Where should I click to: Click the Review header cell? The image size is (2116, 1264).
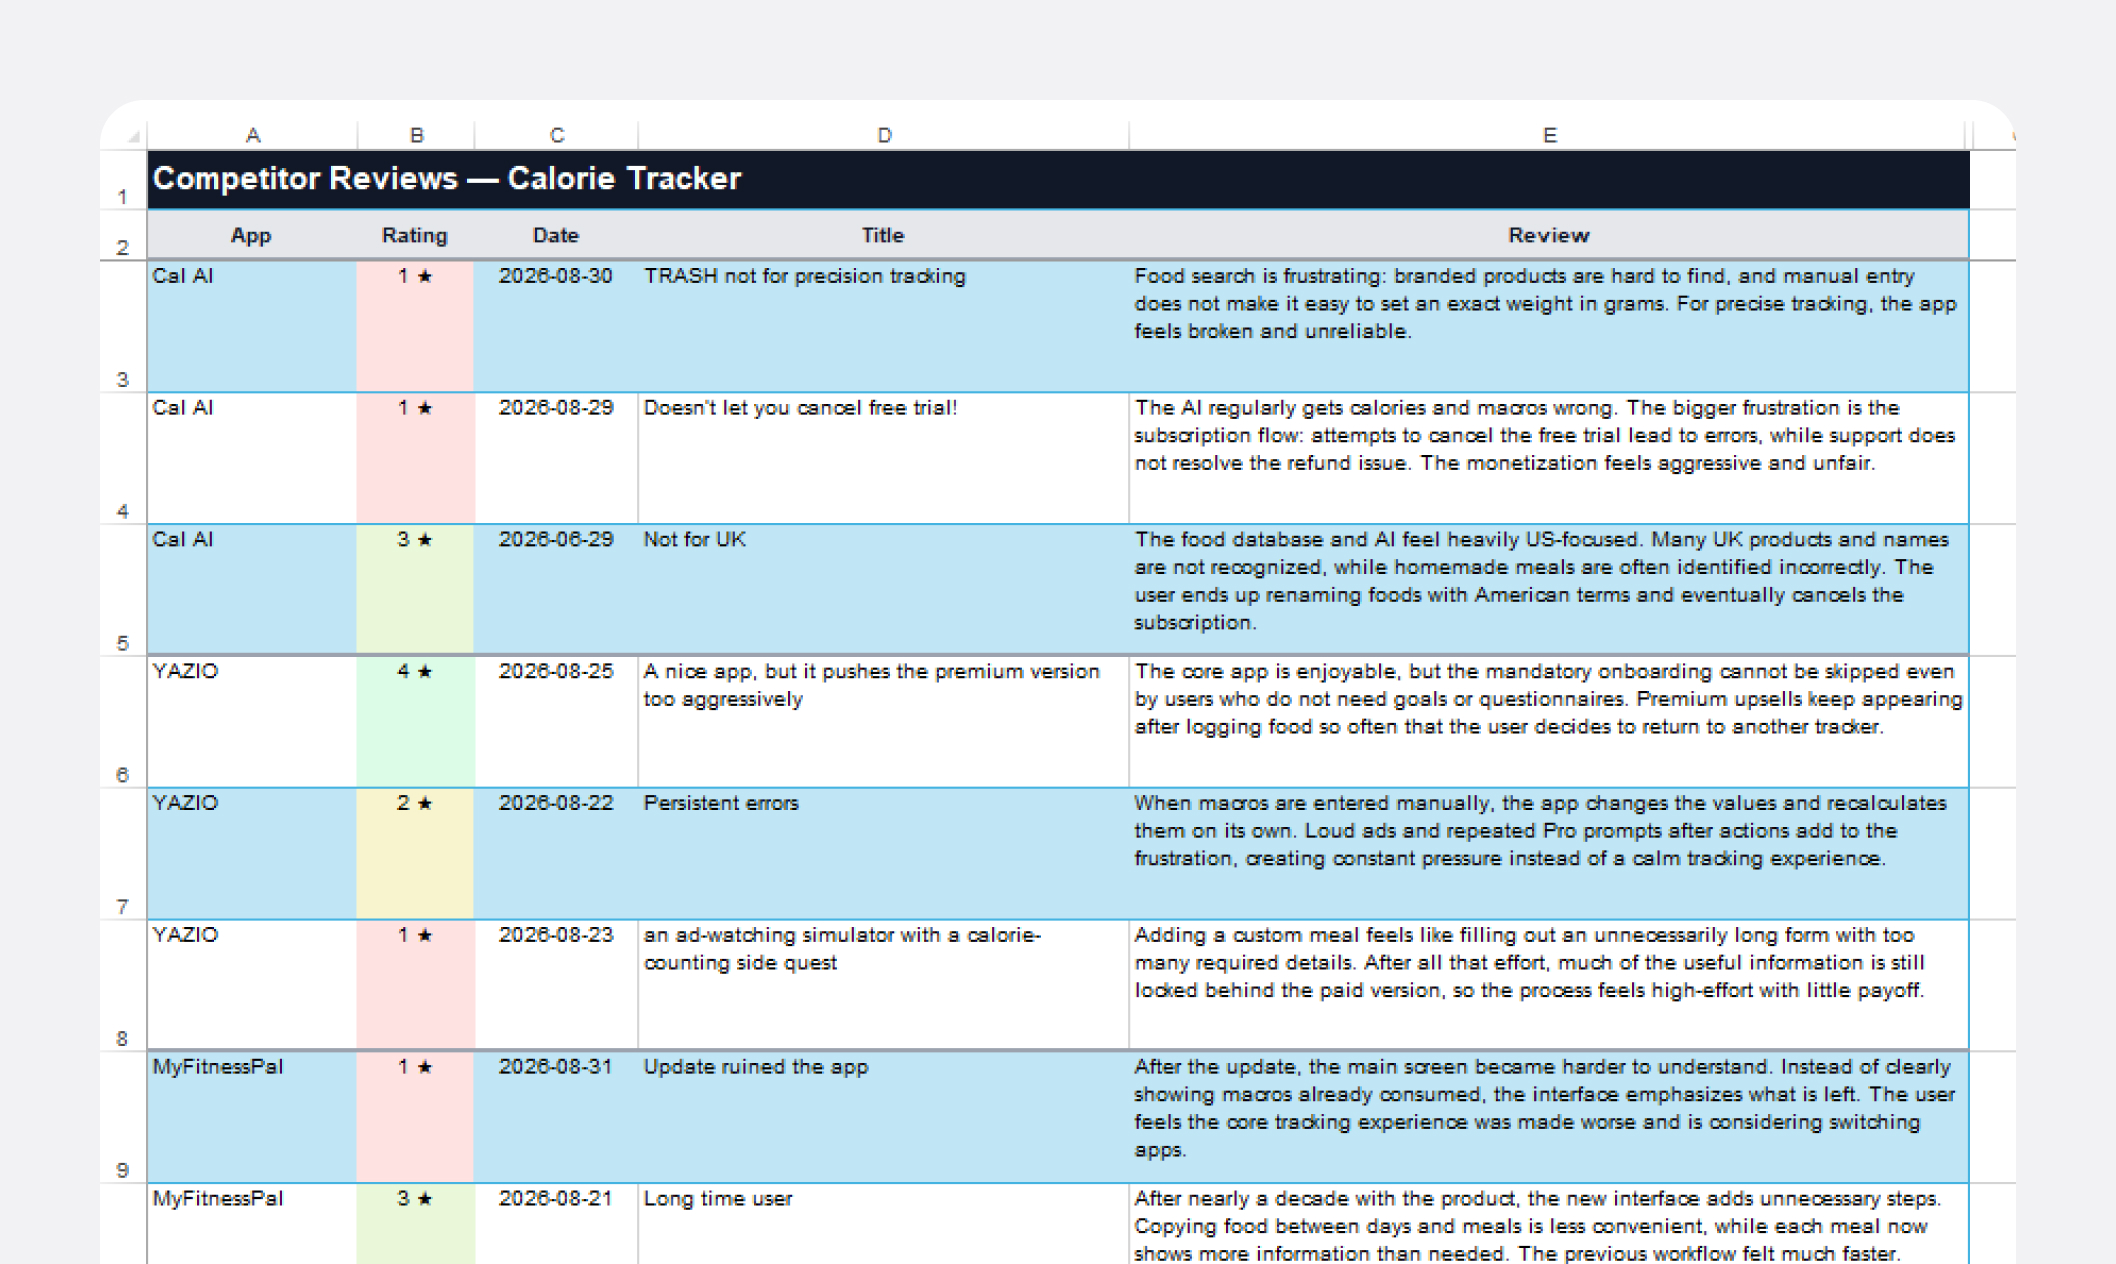point(1549,235)
